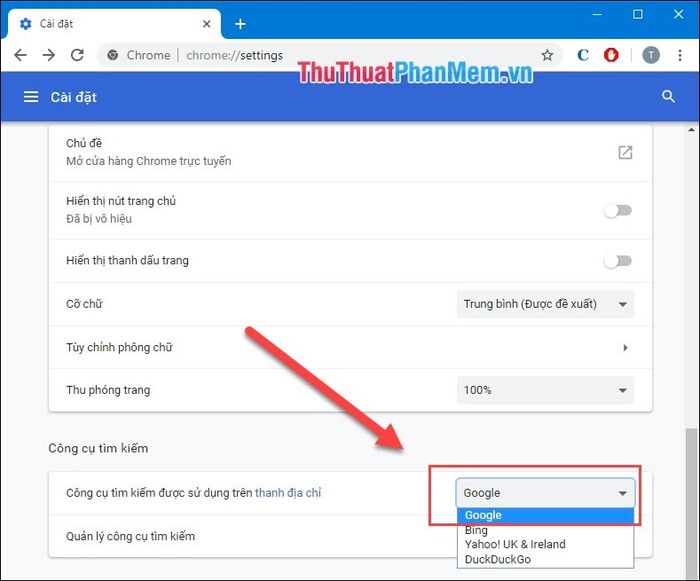Click the vertical scrollbar thumb
The width and height of the screenshot is (700, 581).
tap(692, 502)
